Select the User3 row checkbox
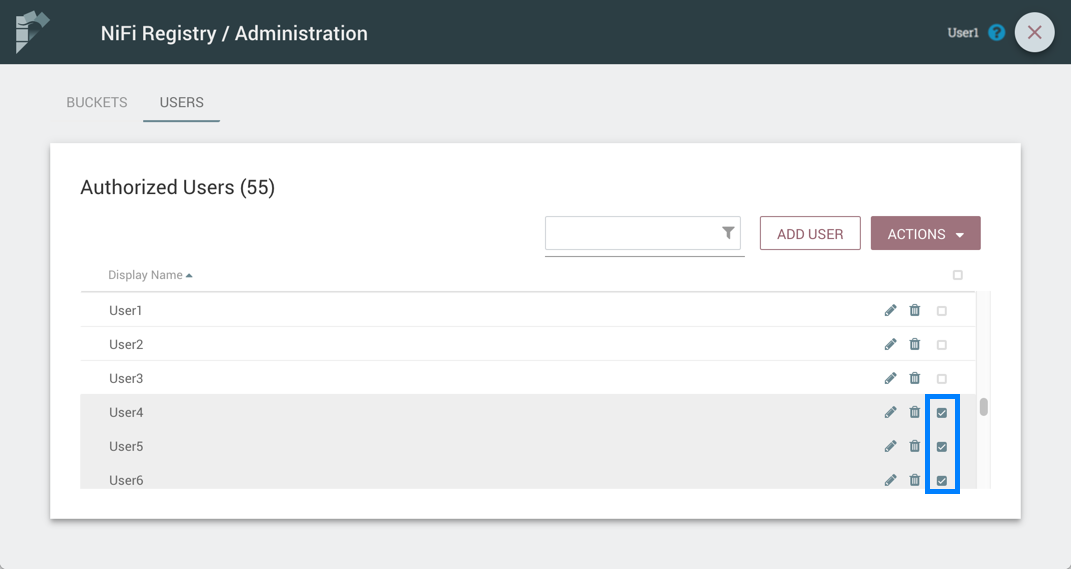Viewport: 1071px width, 569px height. point(942,379)
